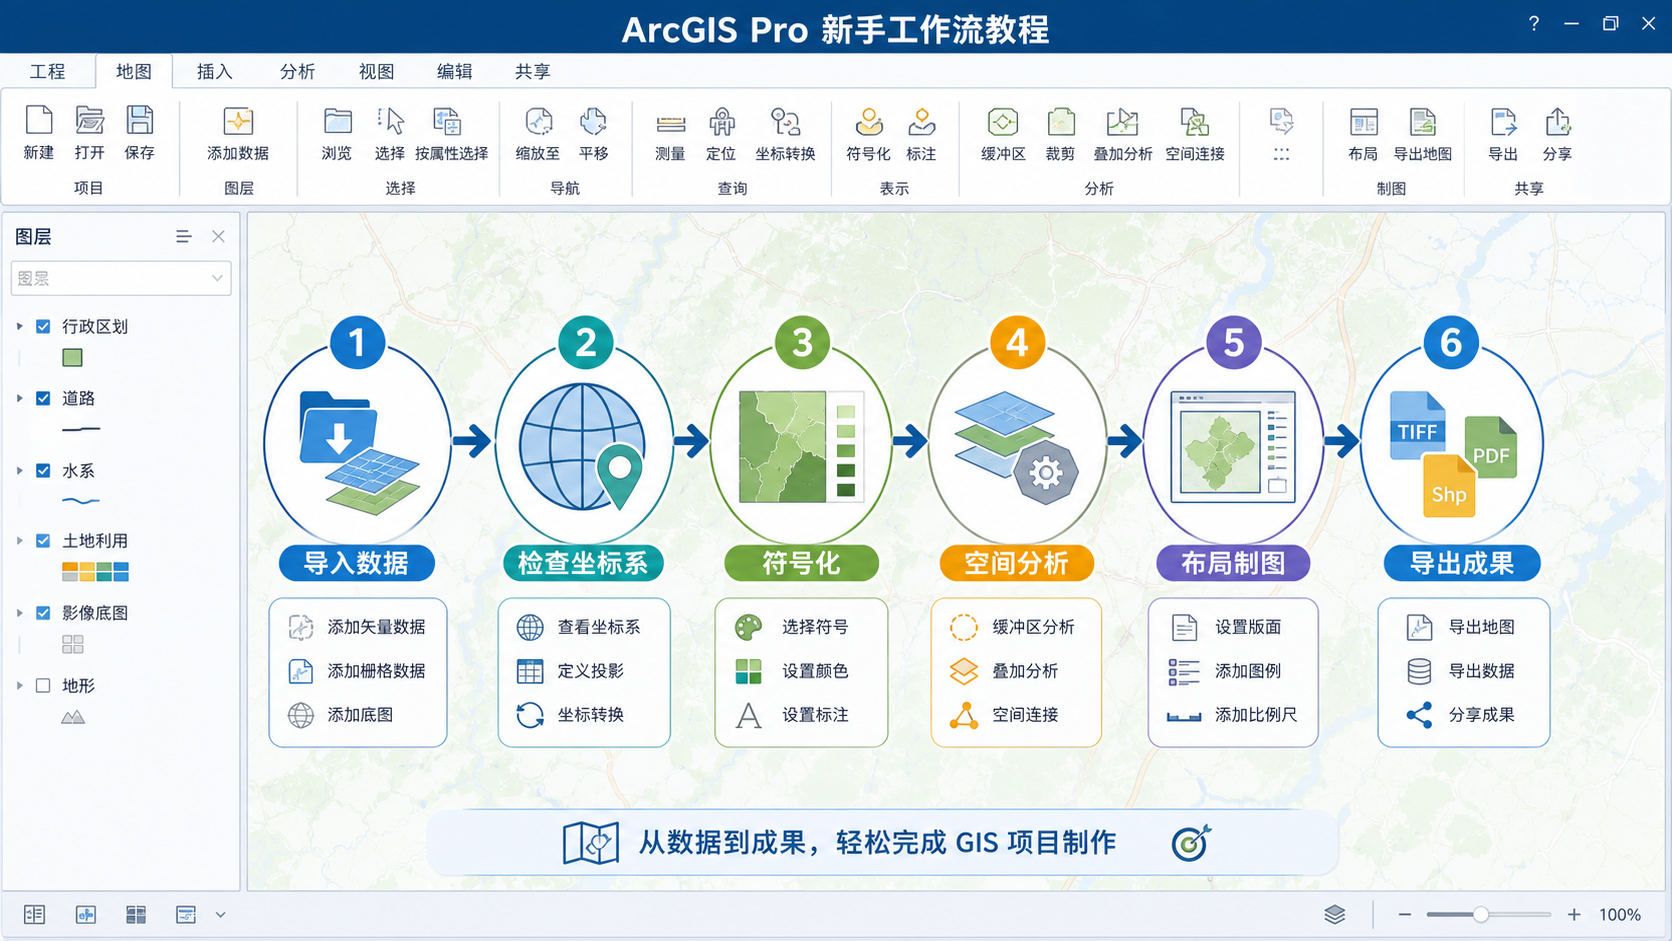The height and width of the screenshot is (941, 1672).
Task: Click 添加矢量数据 in step one list
Action: (357, 627)
